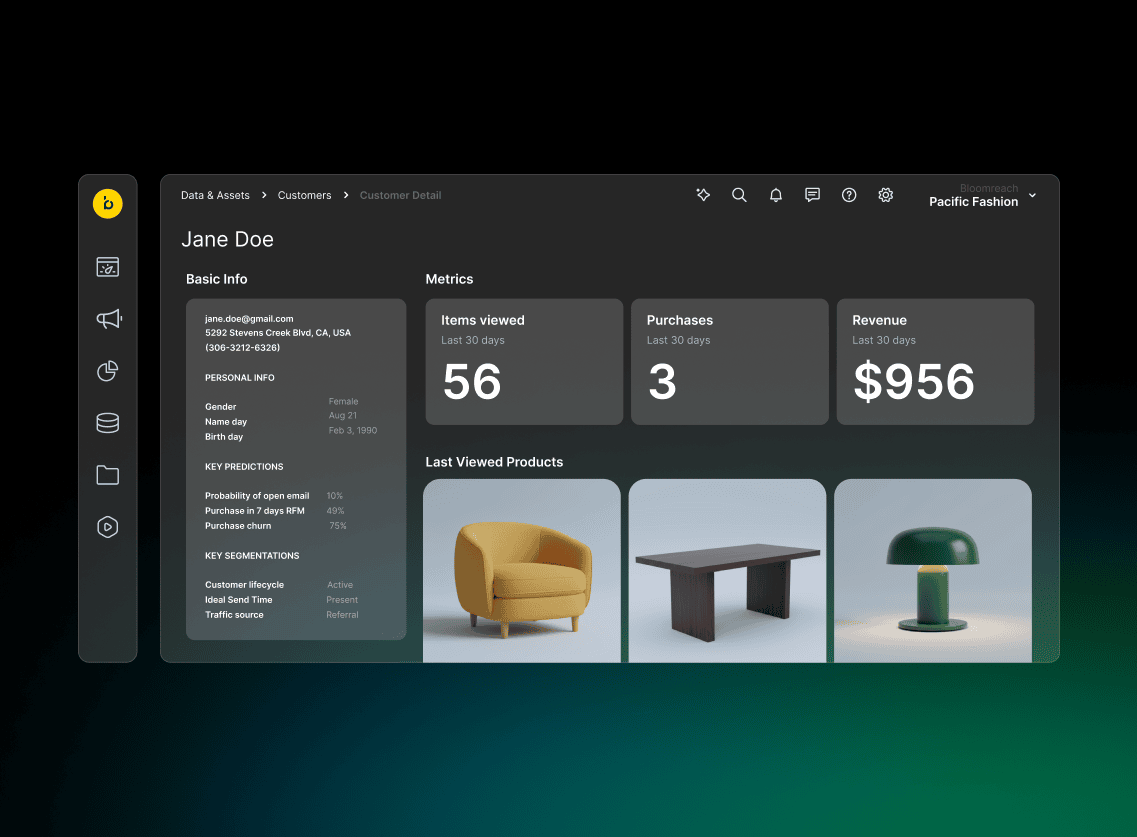The image size is (1137, 837).
Task: Open notifications bell icon
Action: click(776, 195)
